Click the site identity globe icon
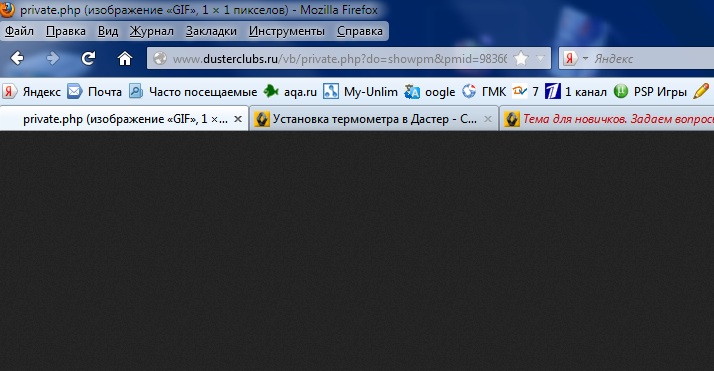714x371 pixels. tap(160, 58)
